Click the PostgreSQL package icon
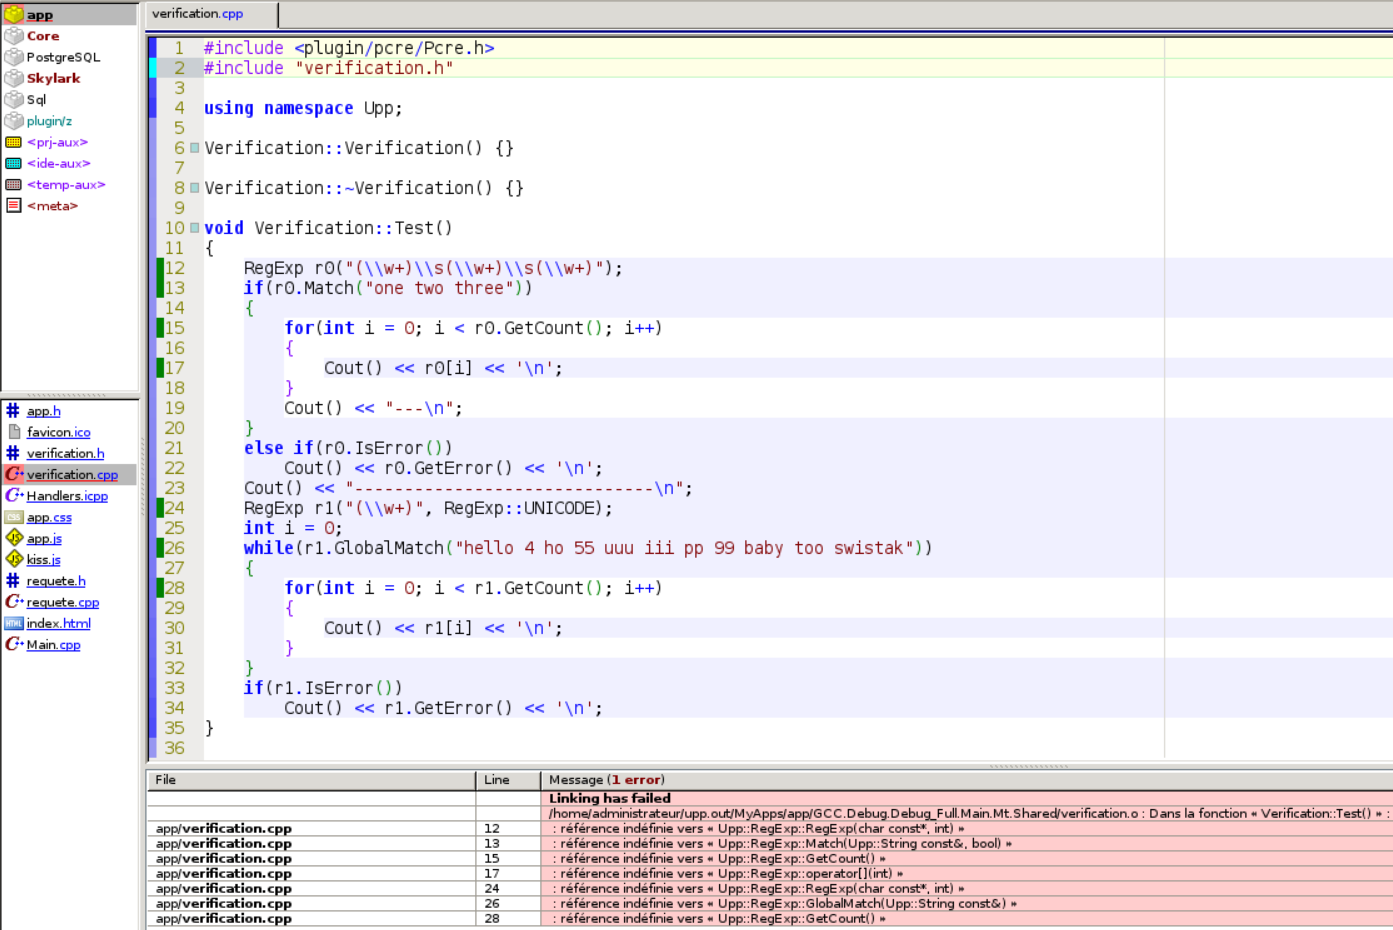The height and width of the screenshot is (930, 1393). coord(13,57)
